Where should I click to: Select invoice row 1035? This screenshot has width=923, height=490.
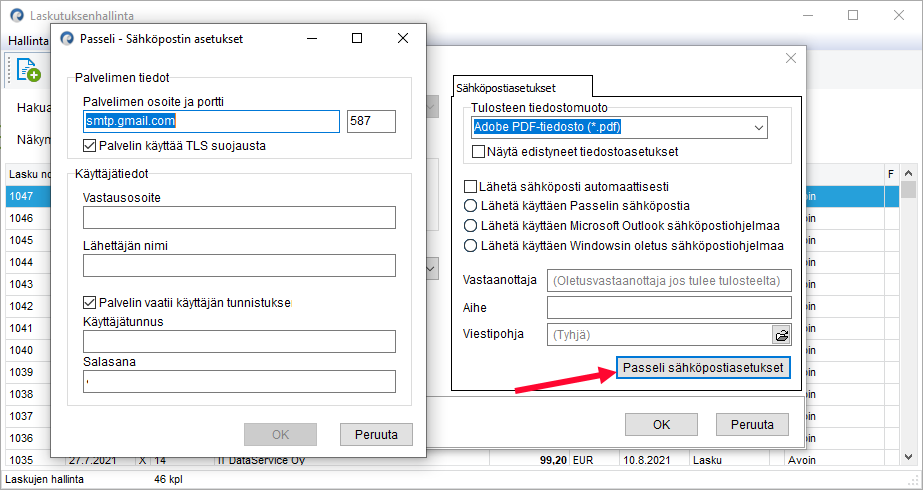pyautogui.click(x=453, y=460)
